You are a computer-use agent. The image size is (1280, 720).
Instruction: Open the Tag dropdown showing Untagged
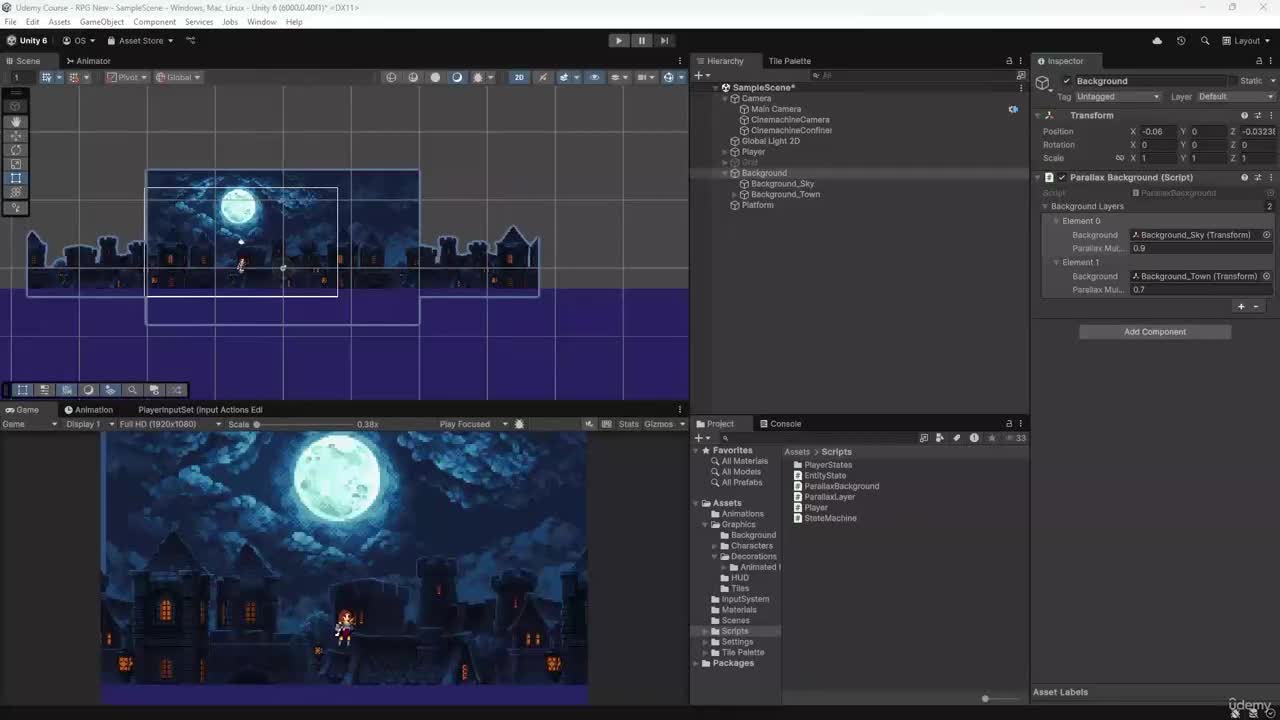[1118, 97]
